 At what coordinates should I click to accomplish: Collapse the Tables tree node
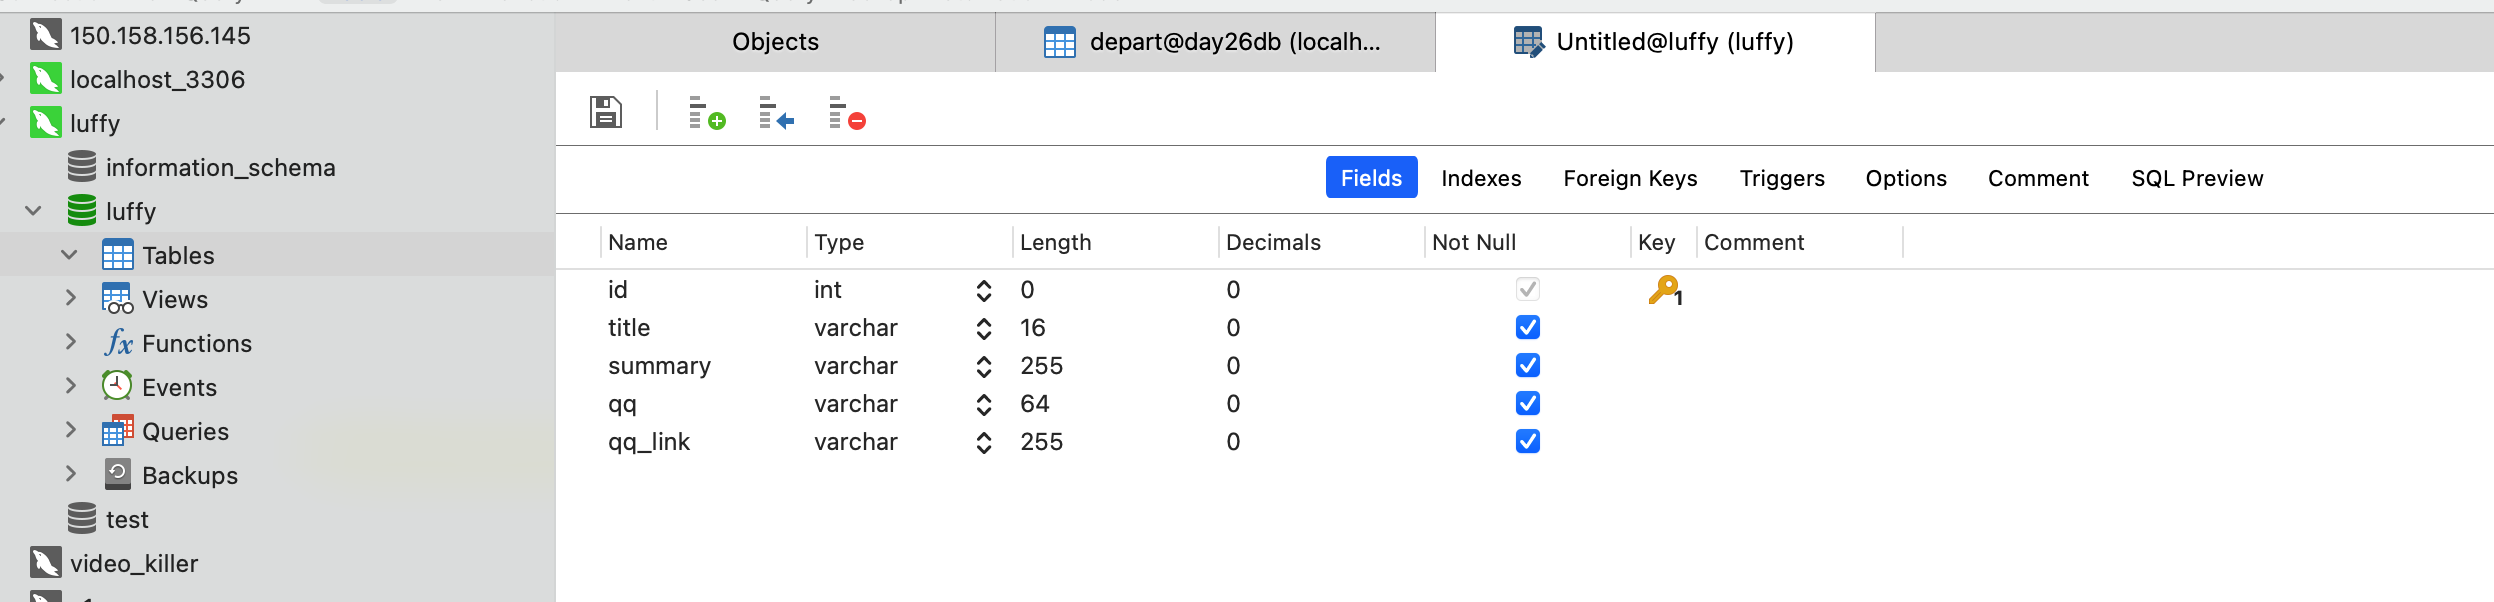pyautogui.click(x=69, y=255)
